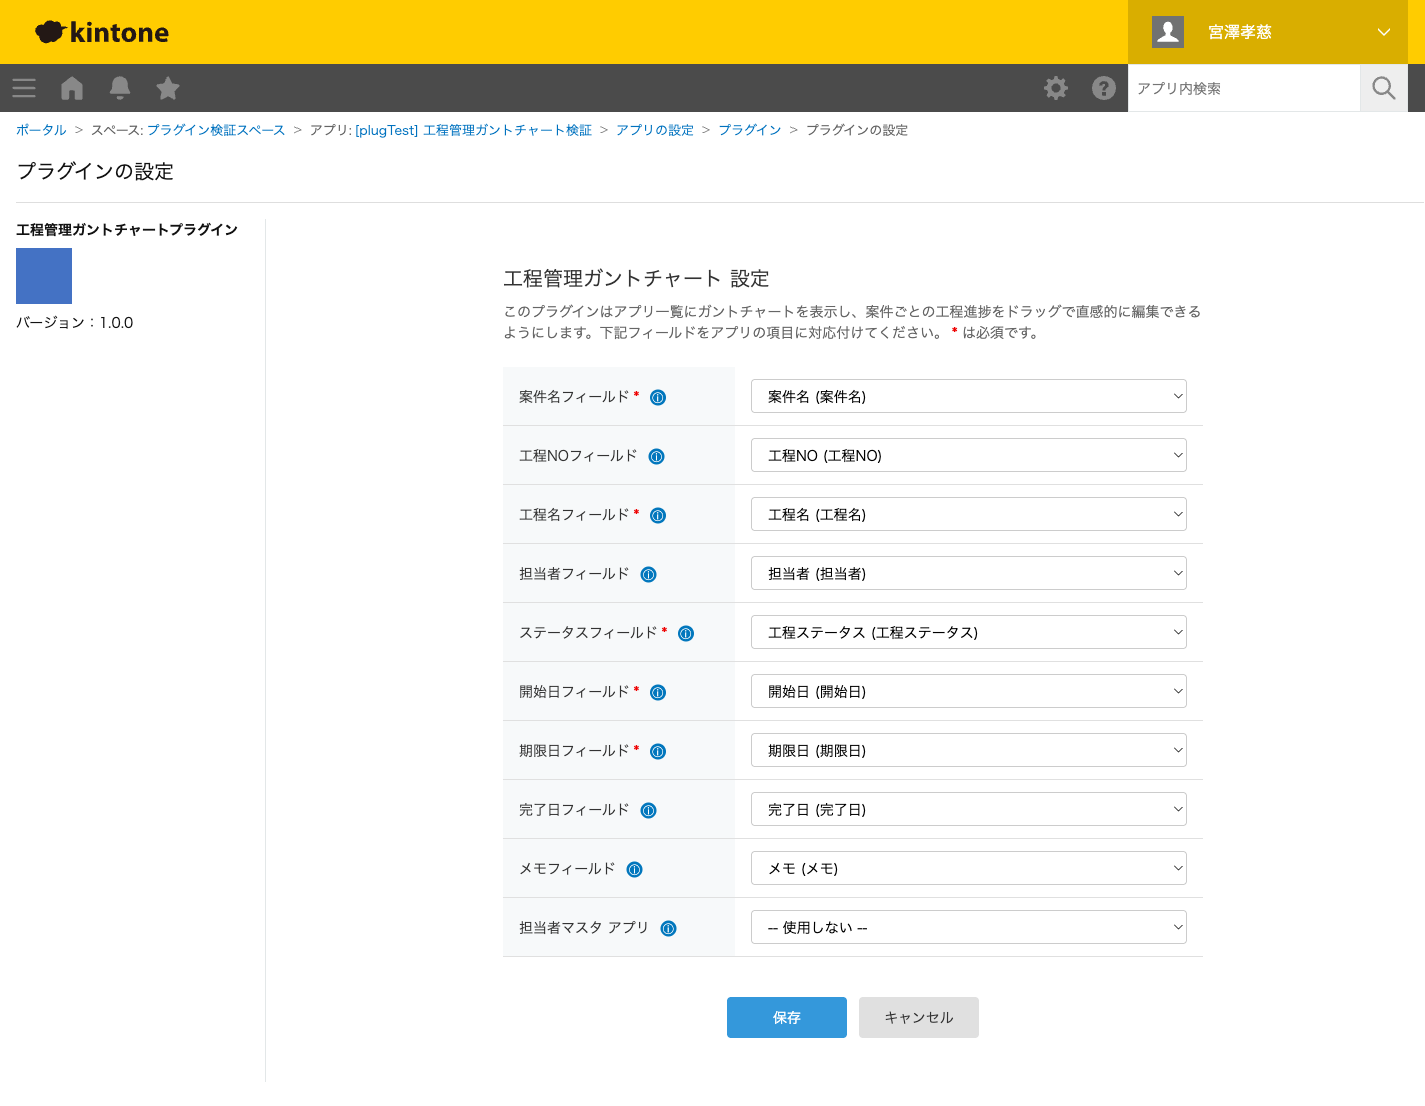Open the bookmarks star icon

168,88
